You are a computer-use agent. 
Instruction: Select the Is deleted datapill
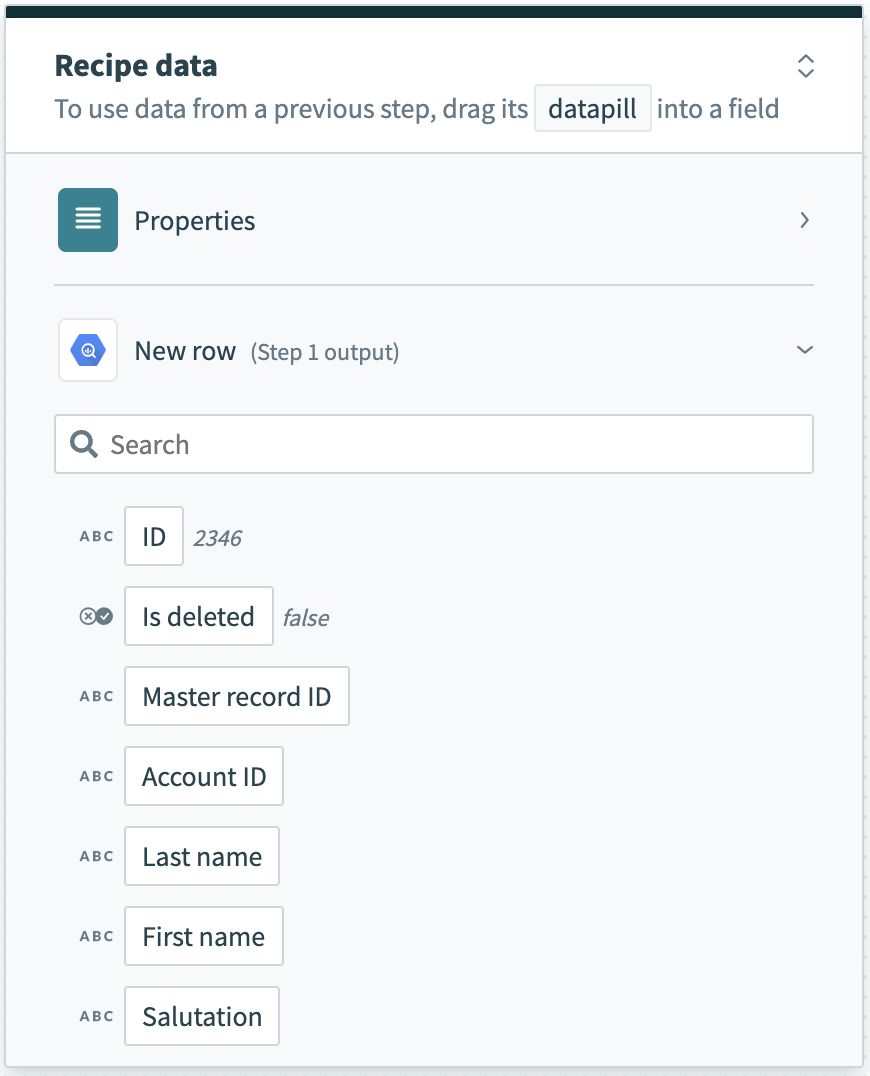(199, 617)
